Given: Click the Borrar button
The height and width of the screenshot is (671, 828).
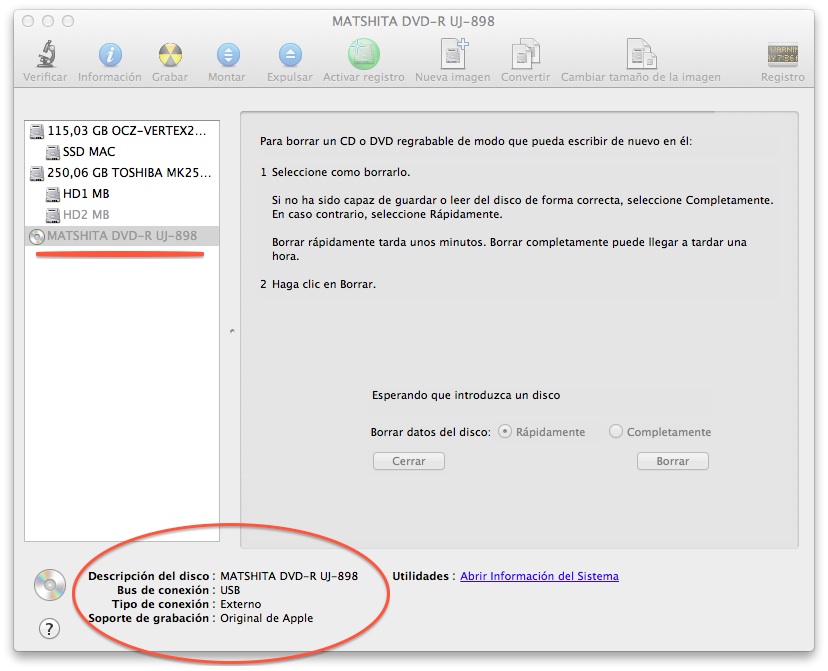Looking at the screenshot, I should coord(672,461).
